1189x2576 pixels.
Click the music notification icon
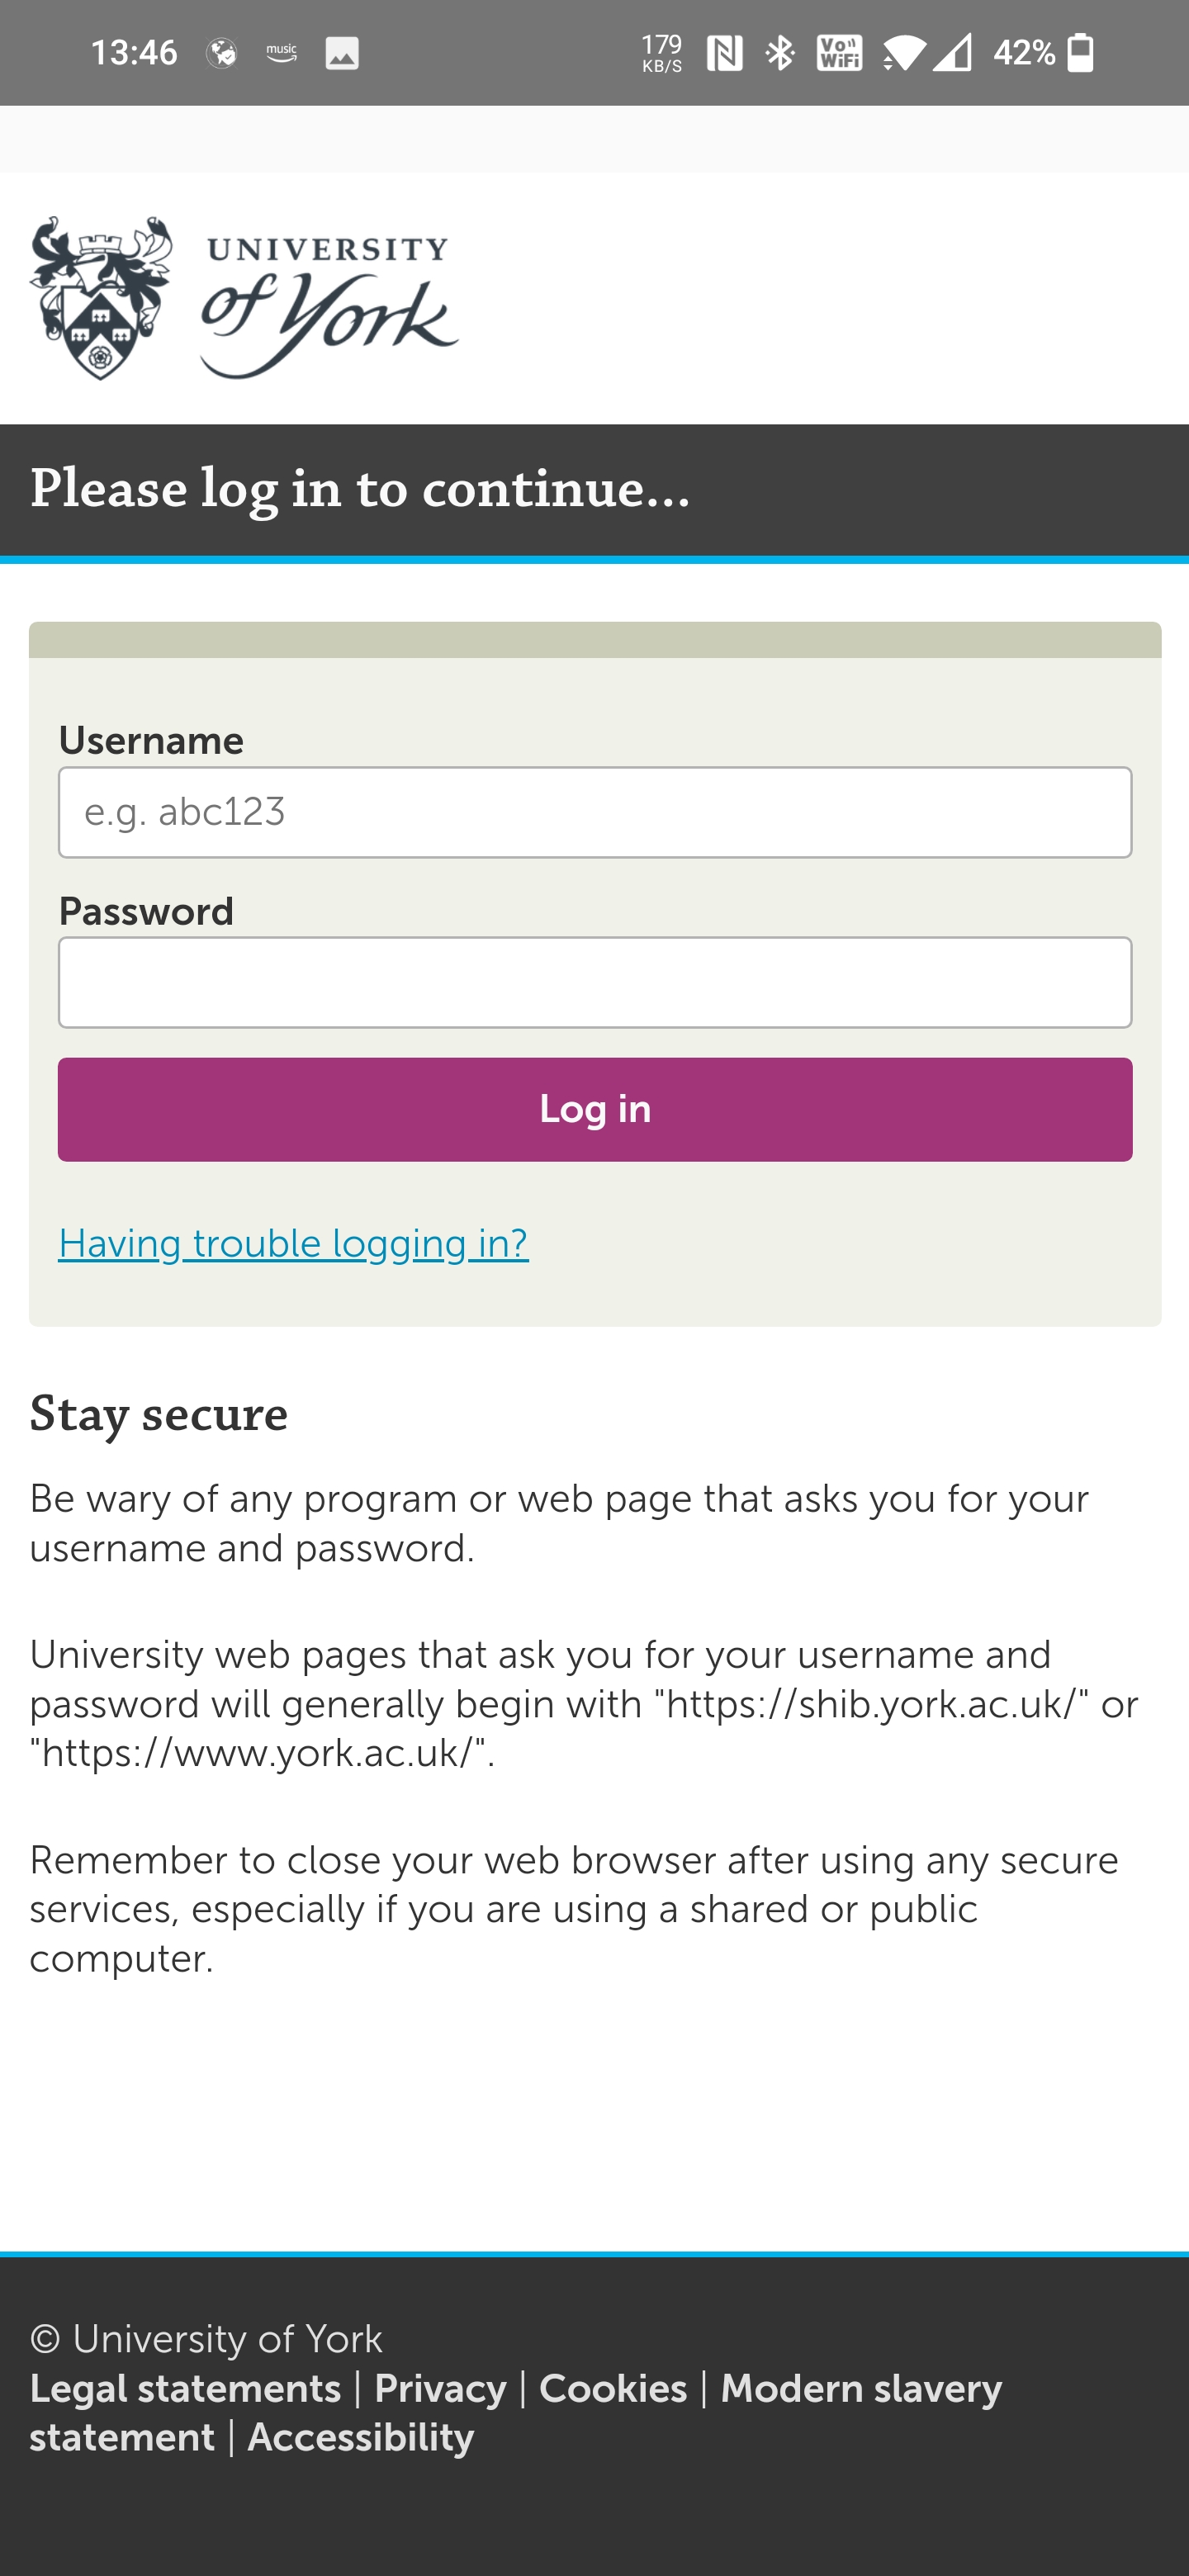coord(281,52)
